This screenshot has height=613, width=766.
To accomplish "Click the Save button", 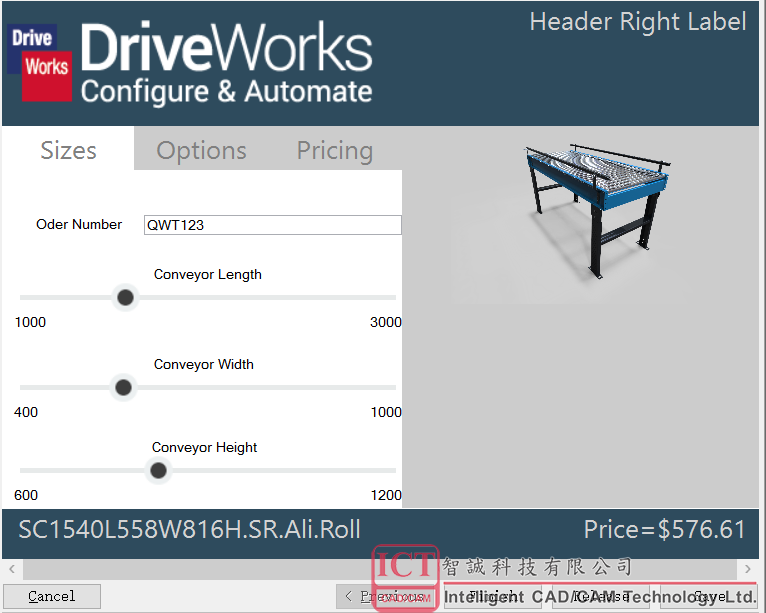I will [x=708, y=596].
